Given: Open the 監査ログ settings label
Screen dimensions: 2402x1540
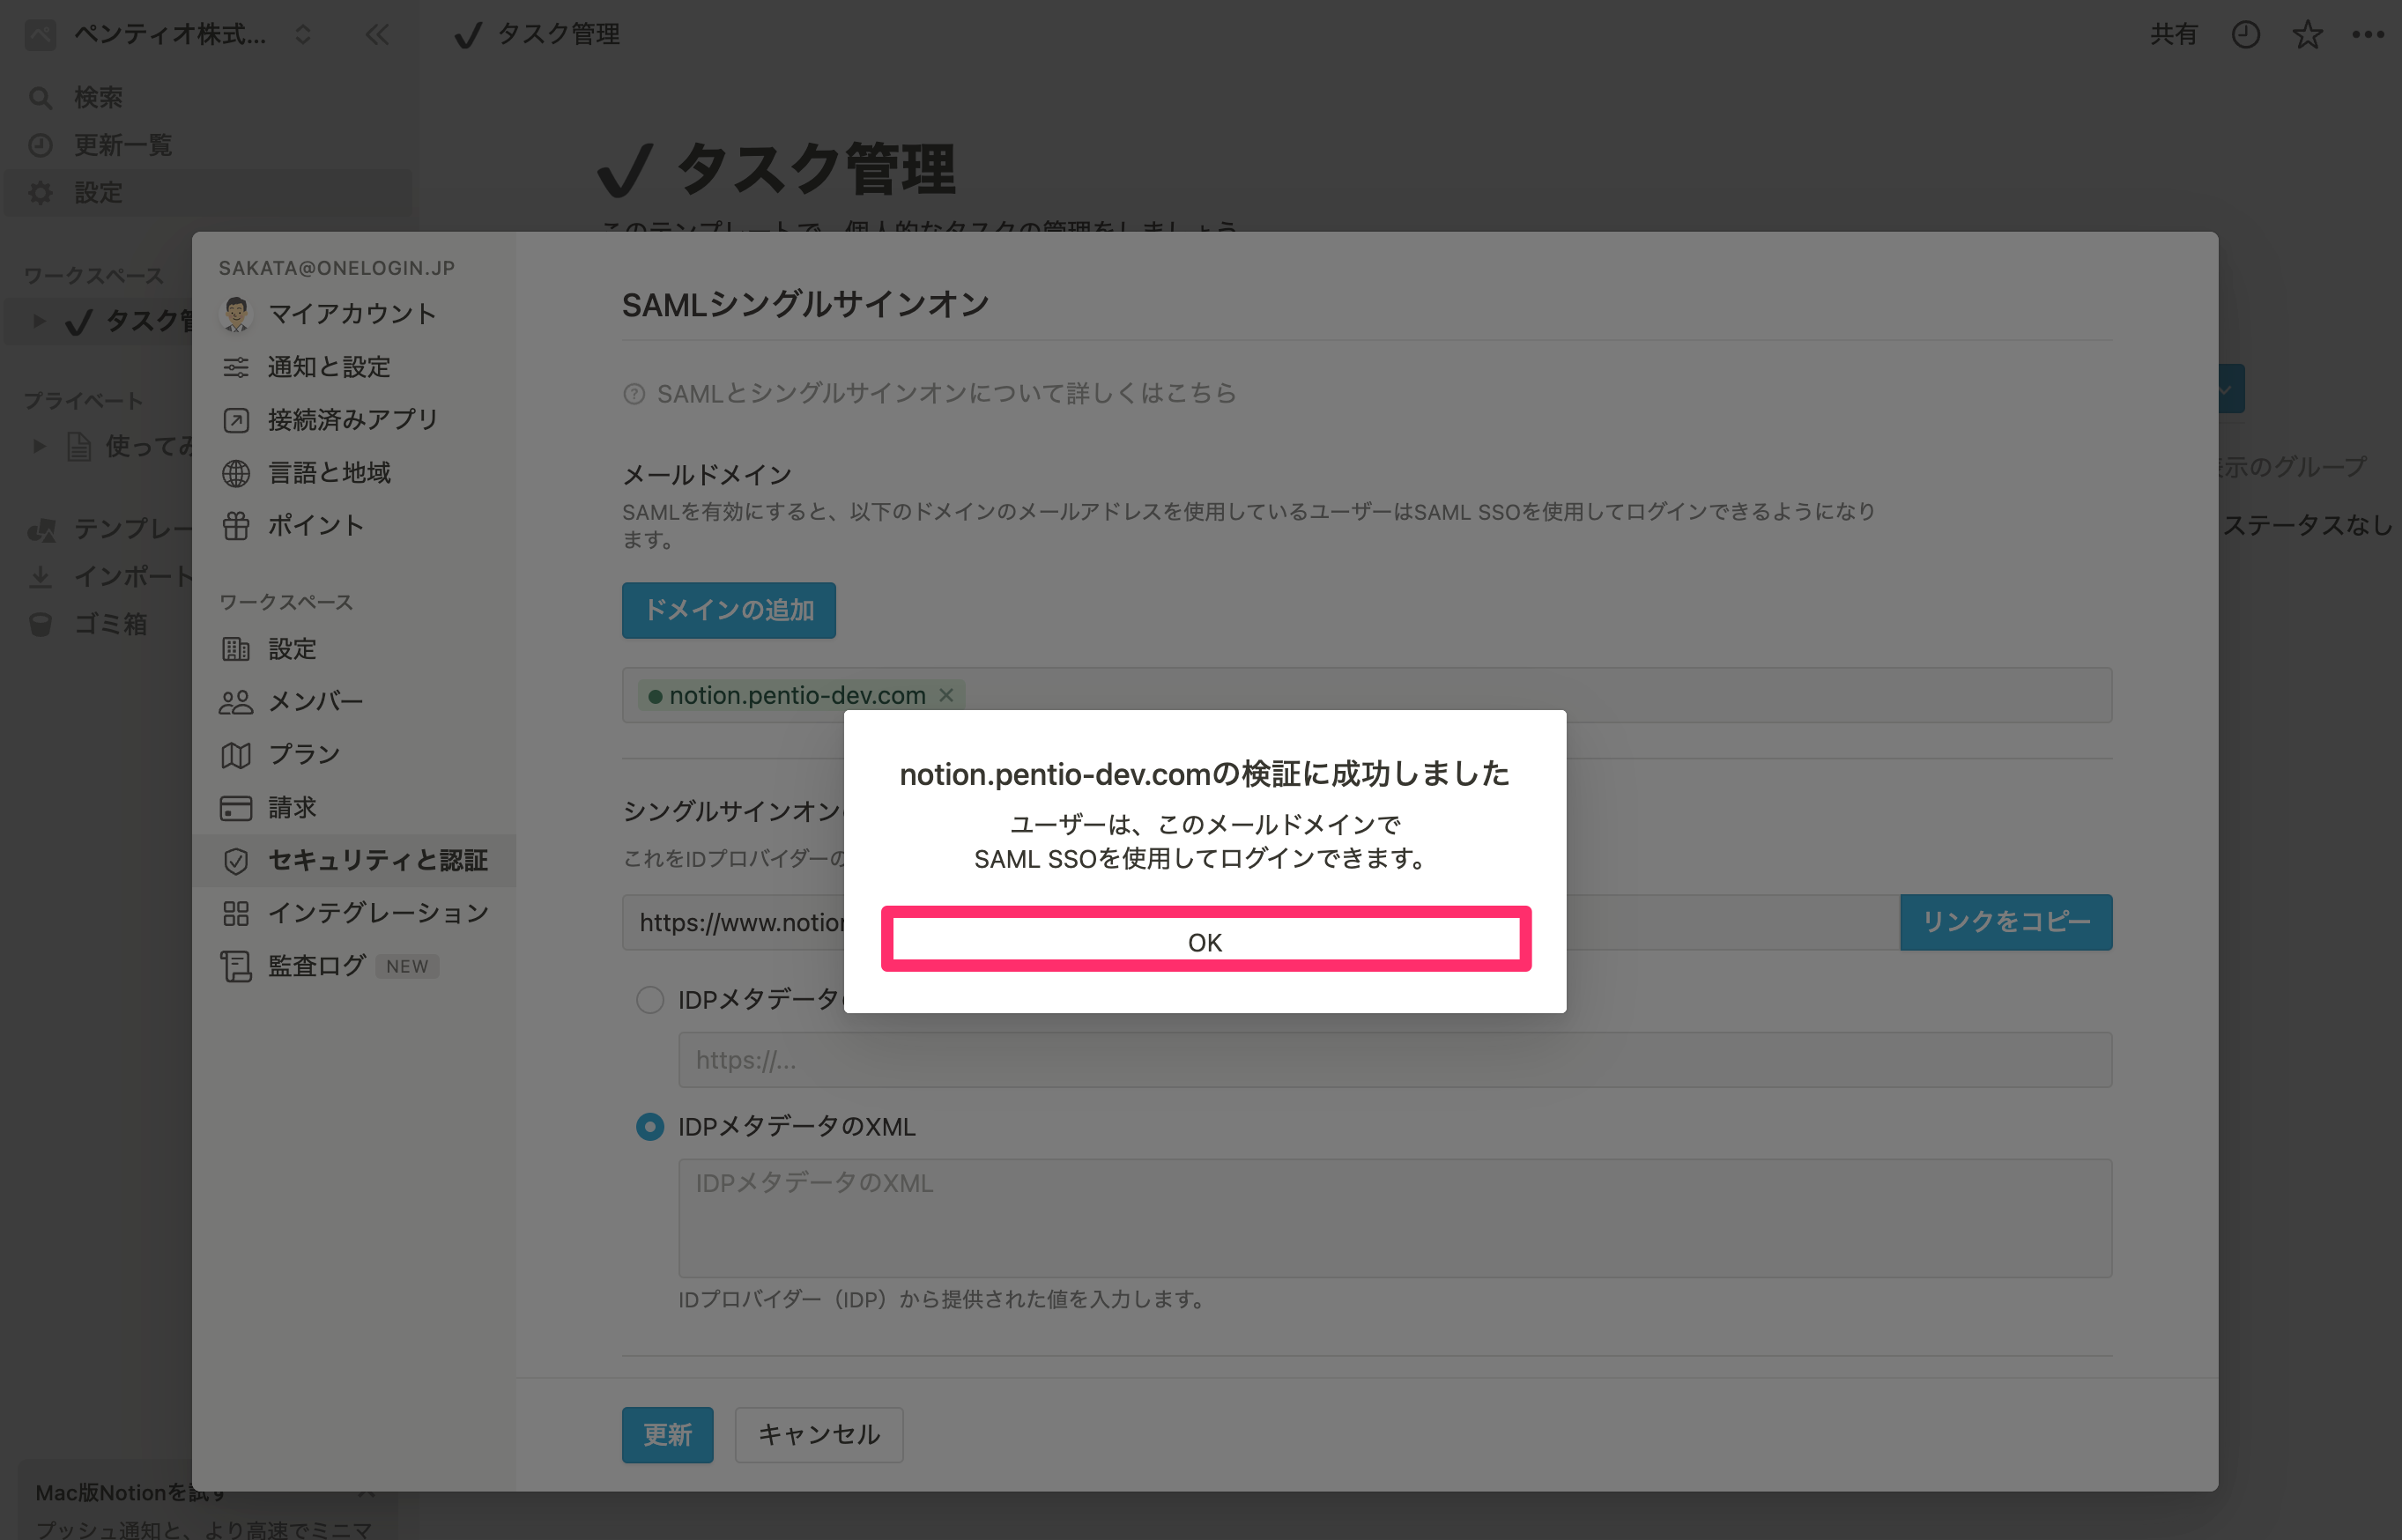Looking at the screenshot, I should coord(317,966).
